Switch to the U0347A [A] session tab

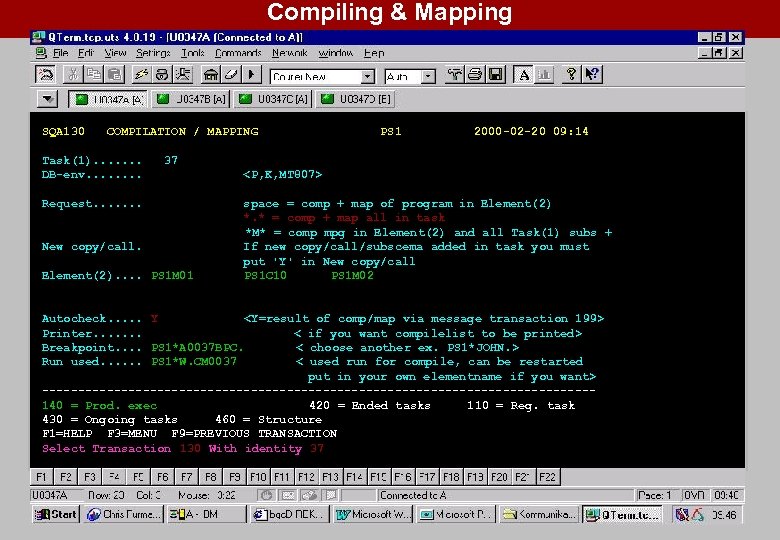click(107, 99)
